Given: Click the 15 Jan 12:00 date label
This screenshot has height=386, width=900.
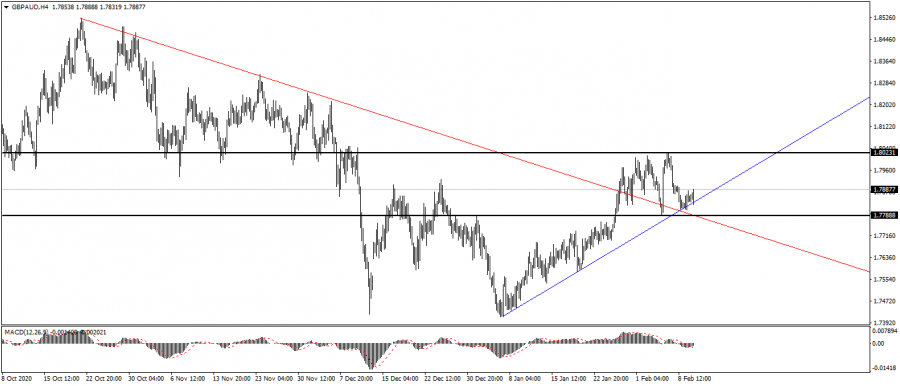Looking at the screenshot, I should tap(569, 379).
